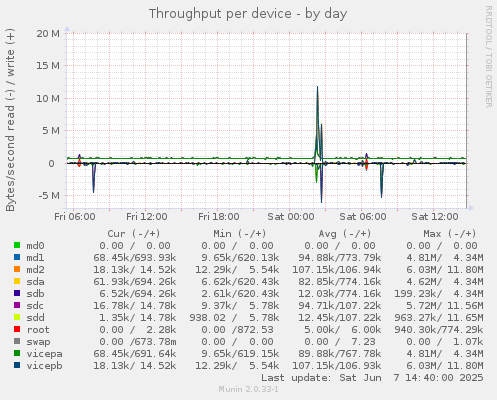Click the 'Min (-/+)' column header
The image size is (497, 400).
click(240, 234)
